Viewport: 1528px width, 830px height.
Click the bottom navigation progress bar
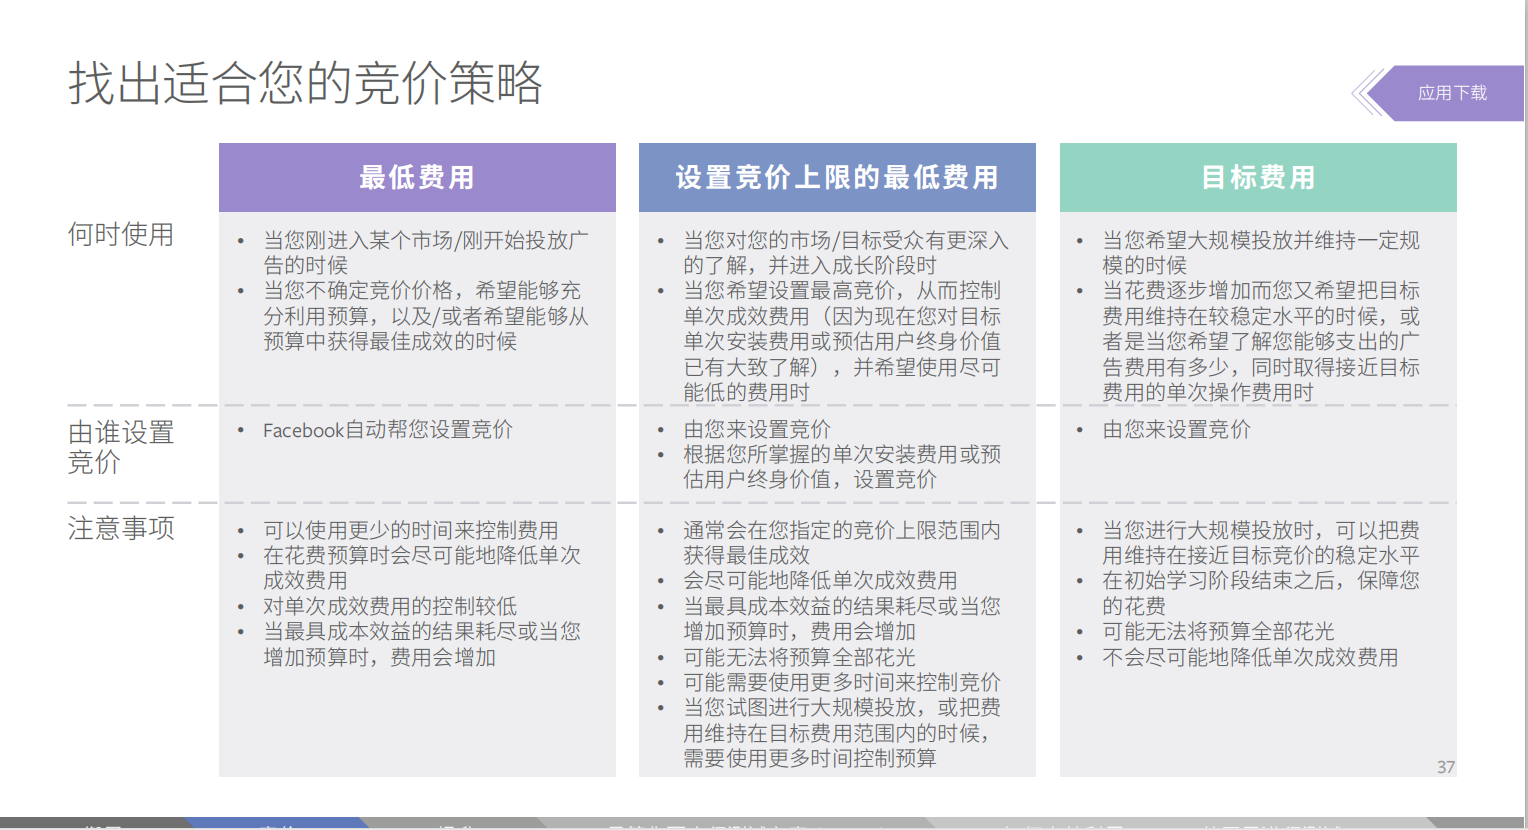click(764, 823)
